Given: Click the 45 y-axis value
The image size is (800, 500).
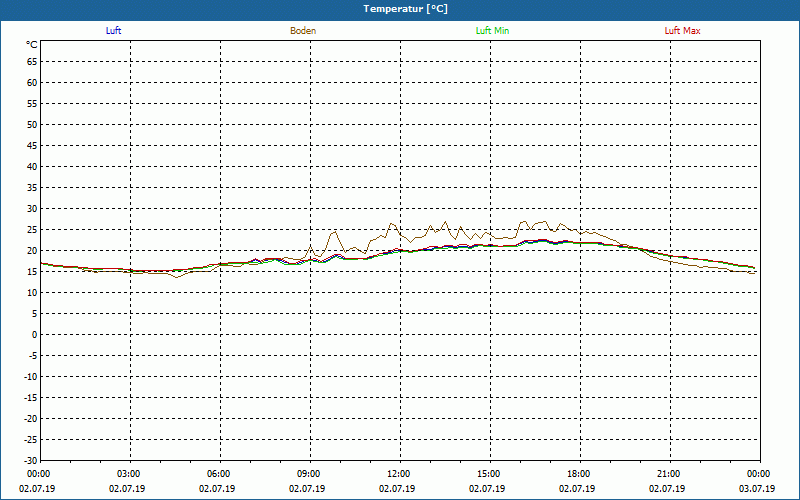Looking at the screenshot, I should pyautogui.click(x=32, y=145).
